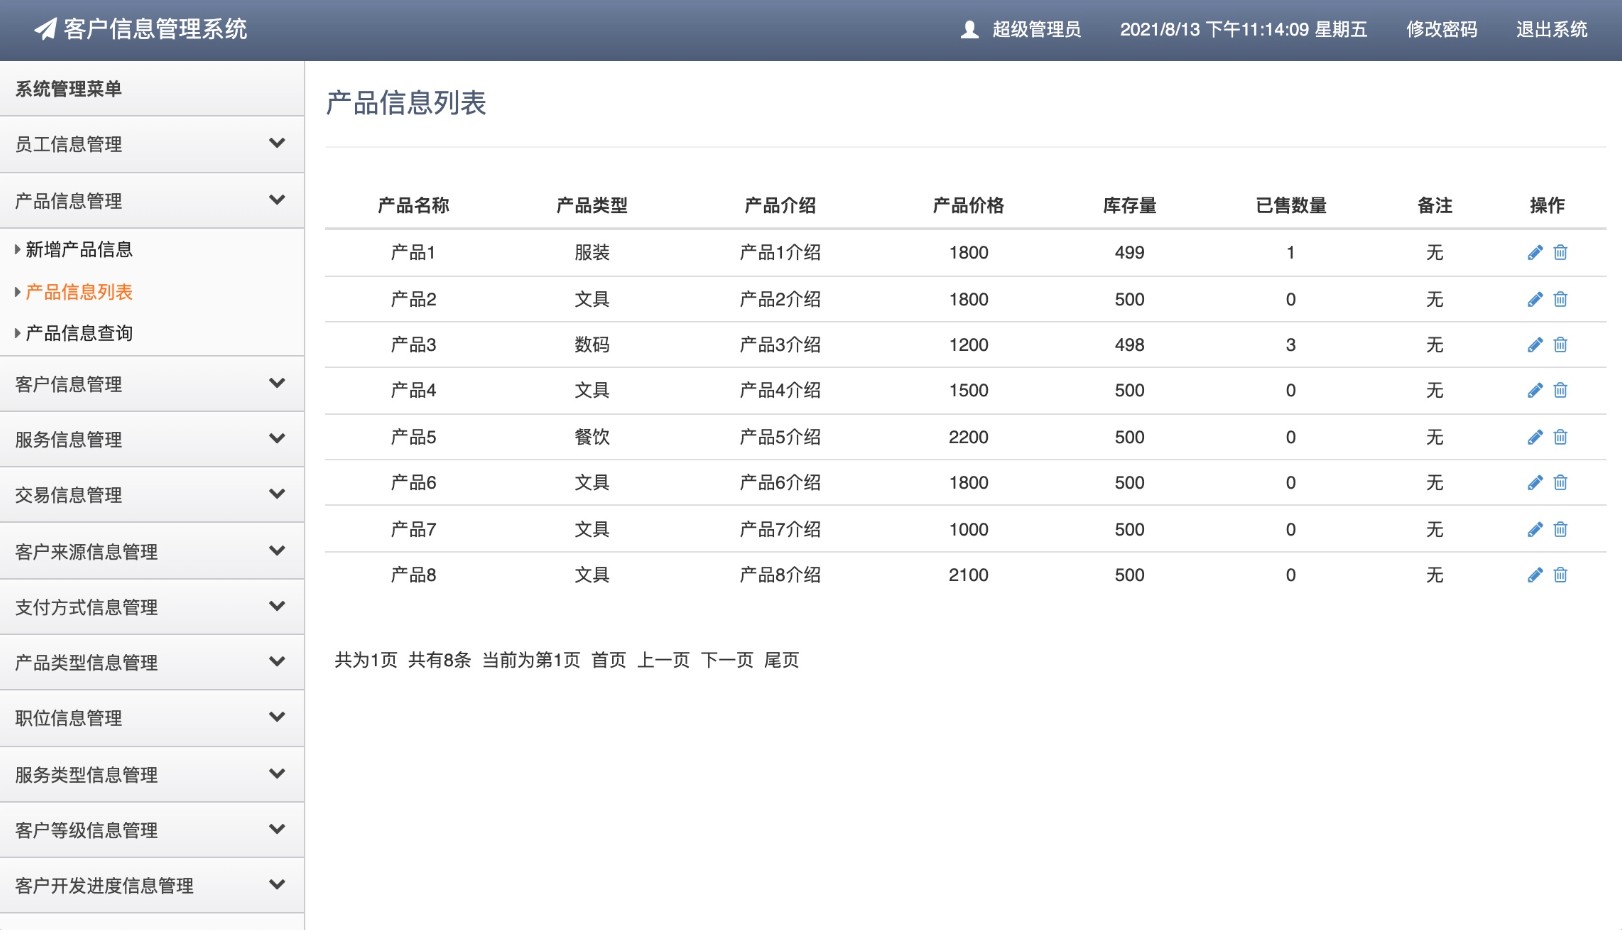Delete 产品2 using the trash icon
Screen dimensions: 1622x930
pyautogui.click(x=1560, y=299)
